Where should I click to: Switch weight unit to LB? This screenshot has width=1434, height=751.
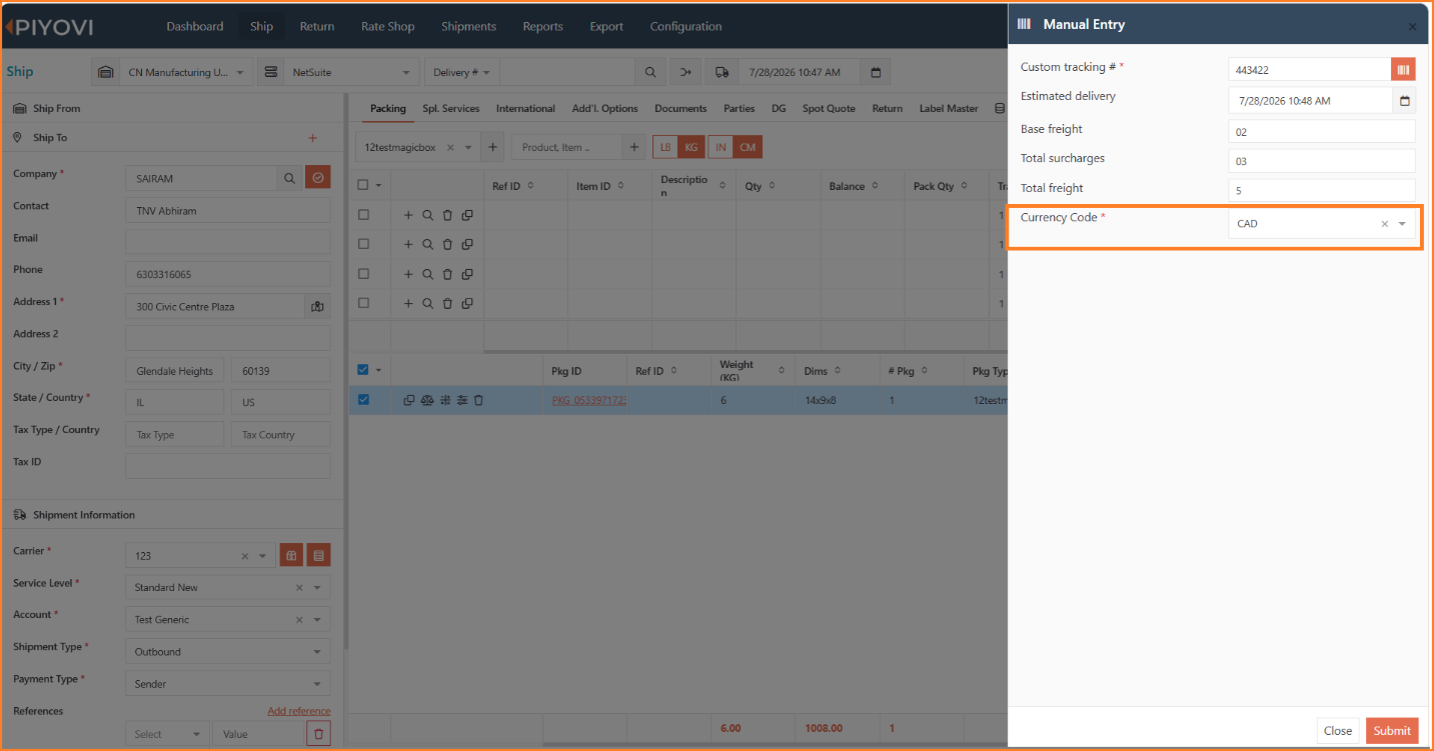click(x=665, y=147)
